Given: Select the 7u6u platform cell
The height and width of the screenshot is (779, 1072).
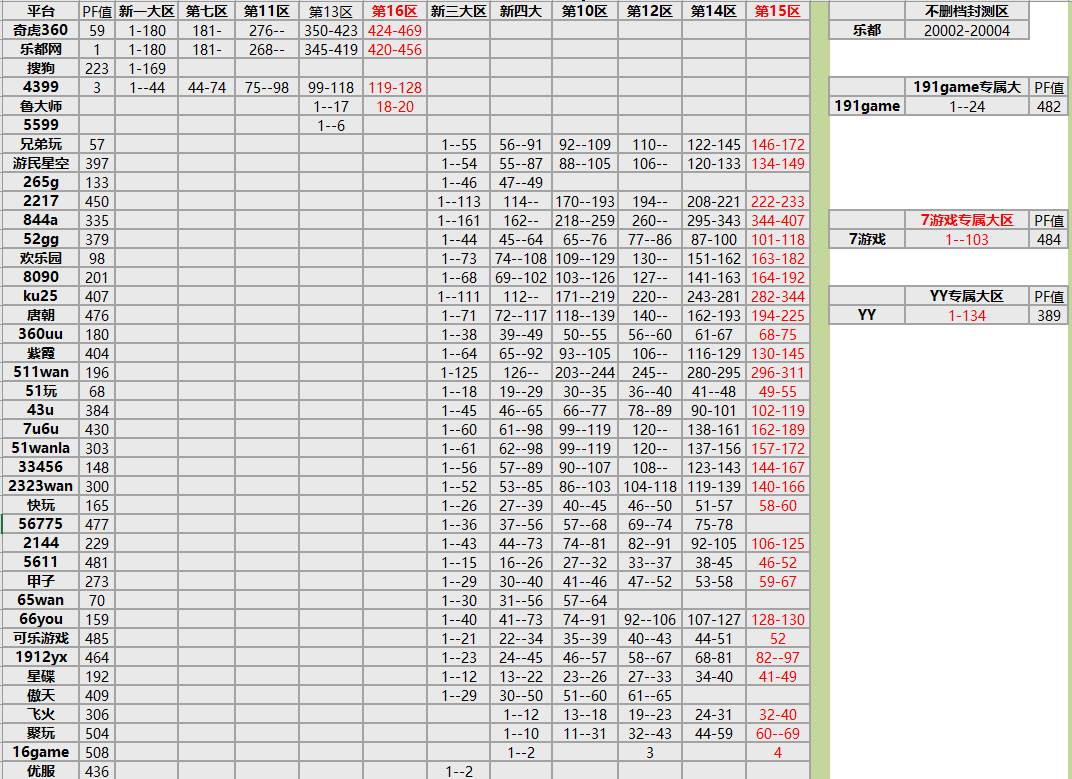Looking at the screenshot, I should 40,430.
